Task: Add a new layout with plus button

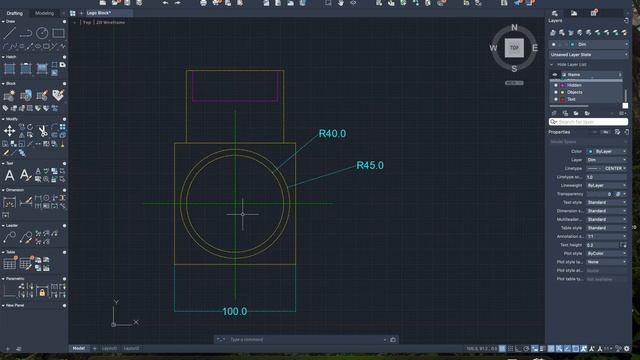Action: pos(94,349)
